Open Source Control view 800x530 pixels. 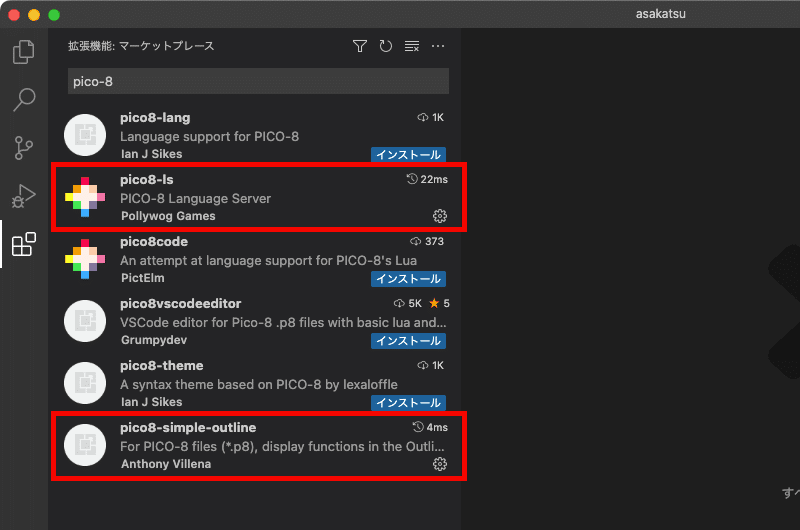point(23,147)
